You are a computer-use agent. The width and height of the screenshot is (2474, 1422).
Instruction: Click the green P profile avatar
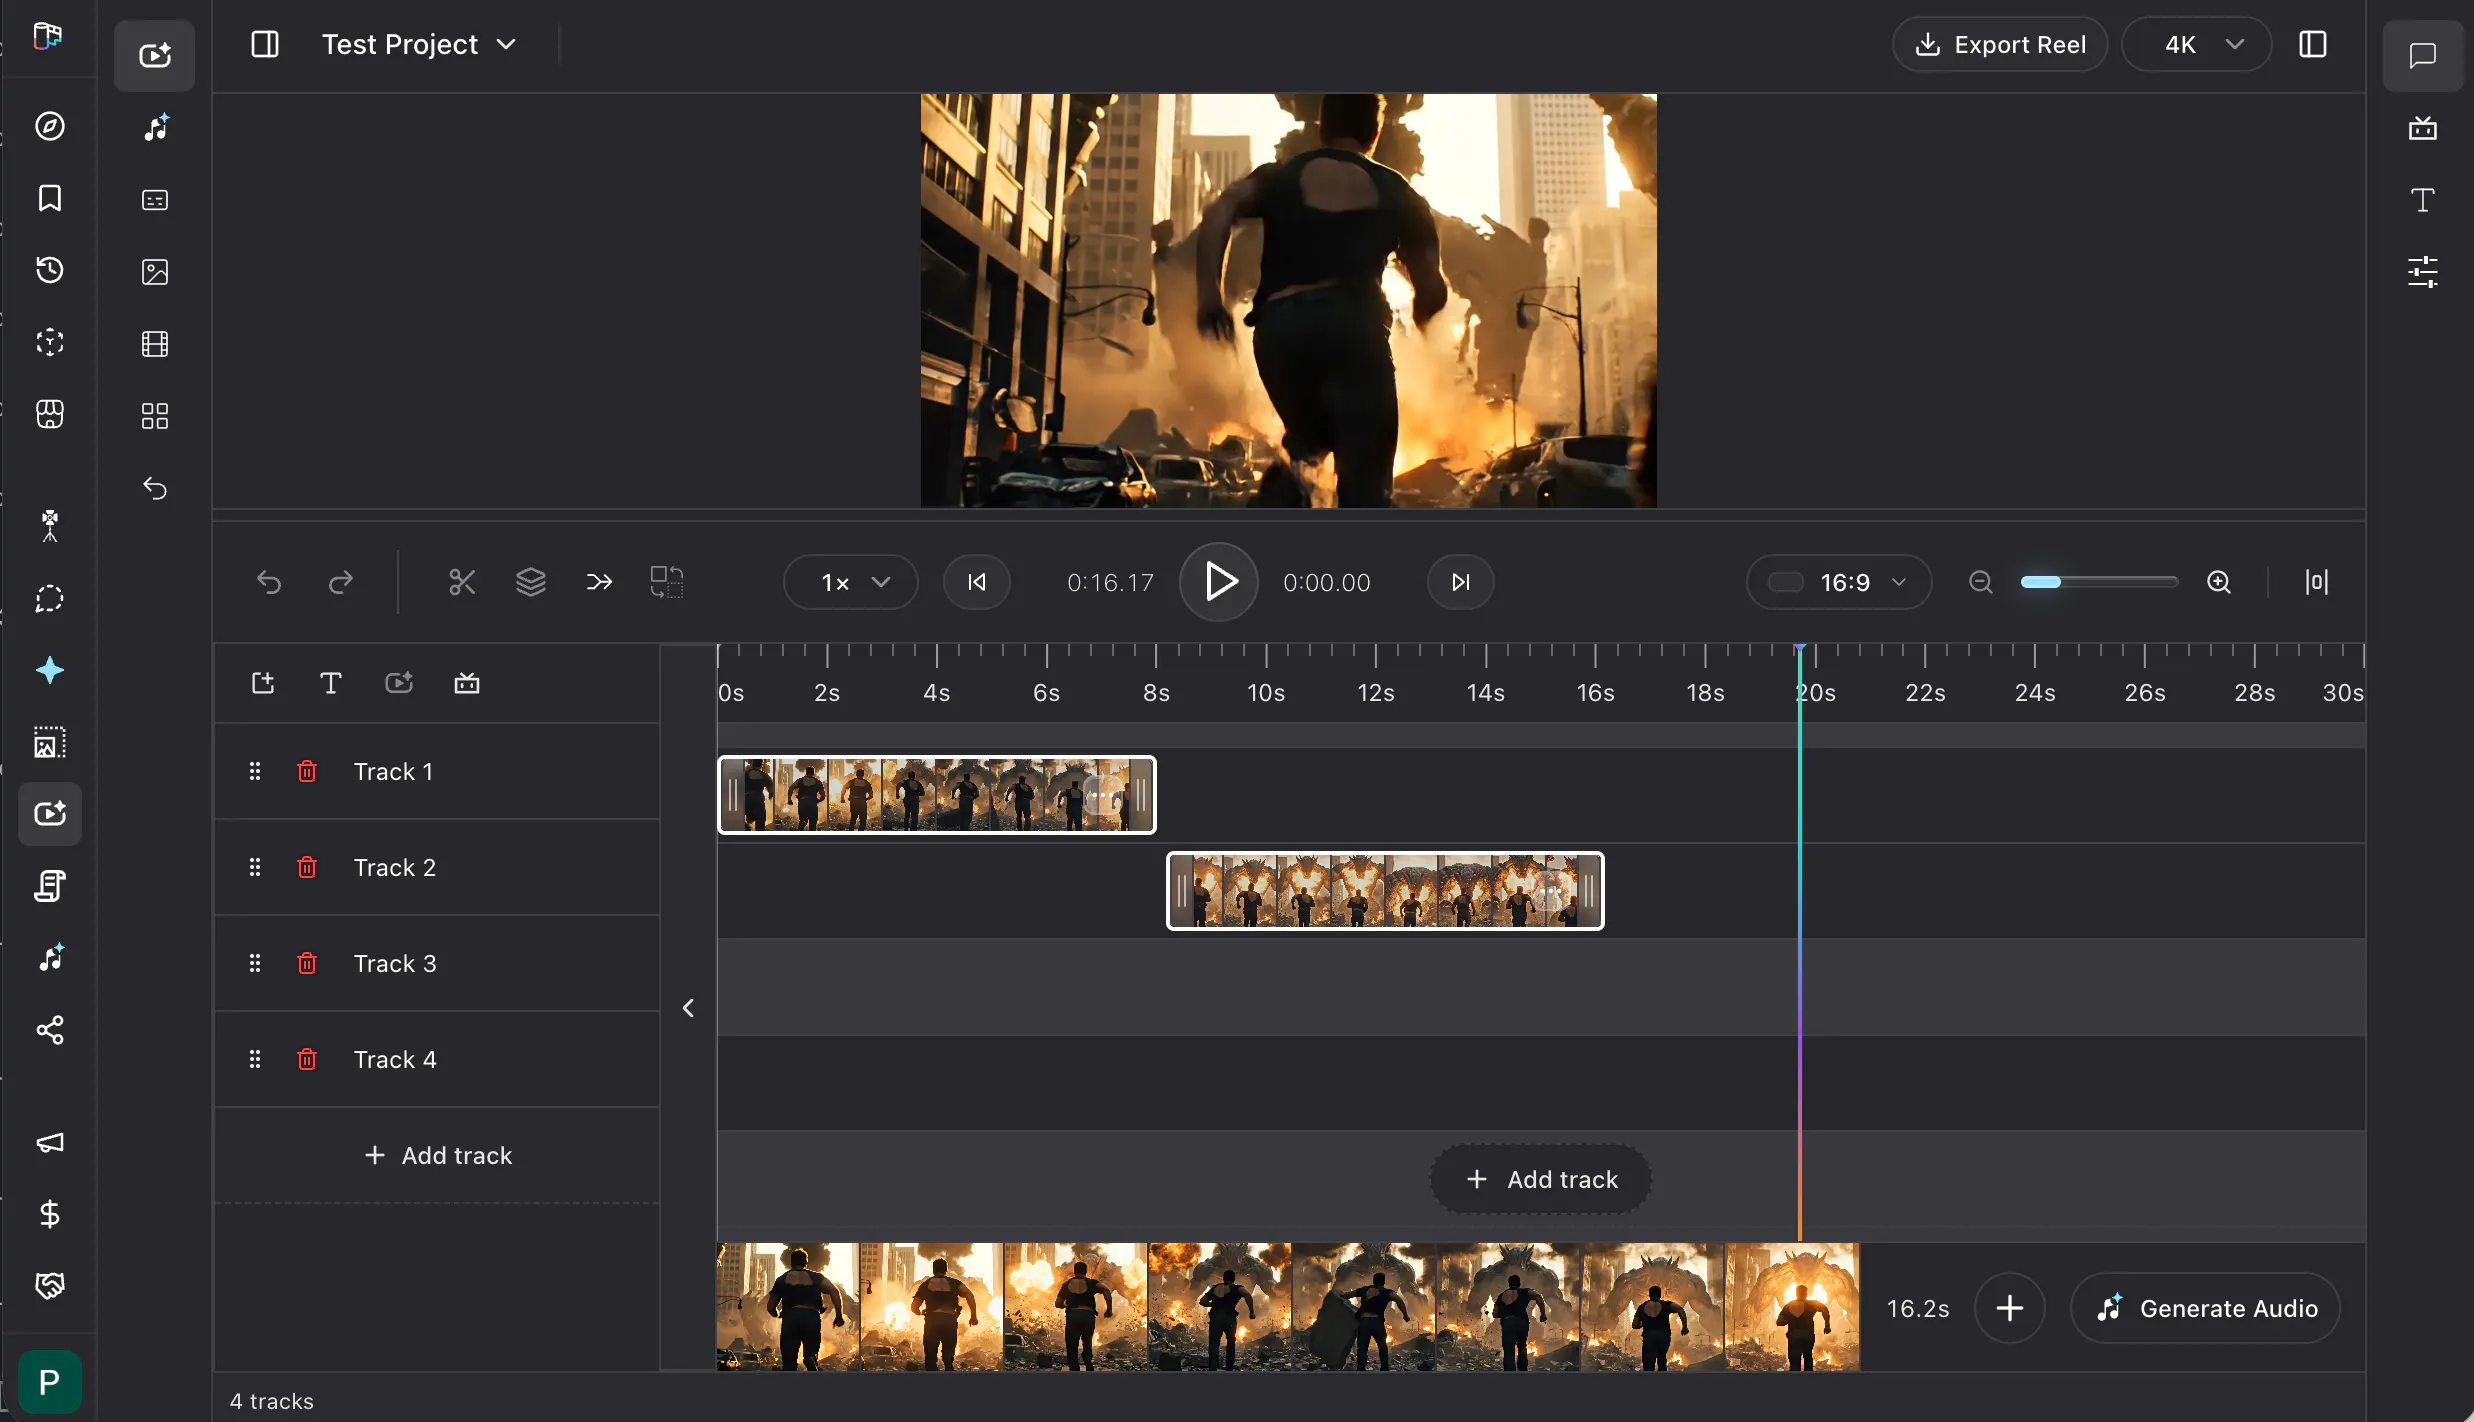(50, 1382)
